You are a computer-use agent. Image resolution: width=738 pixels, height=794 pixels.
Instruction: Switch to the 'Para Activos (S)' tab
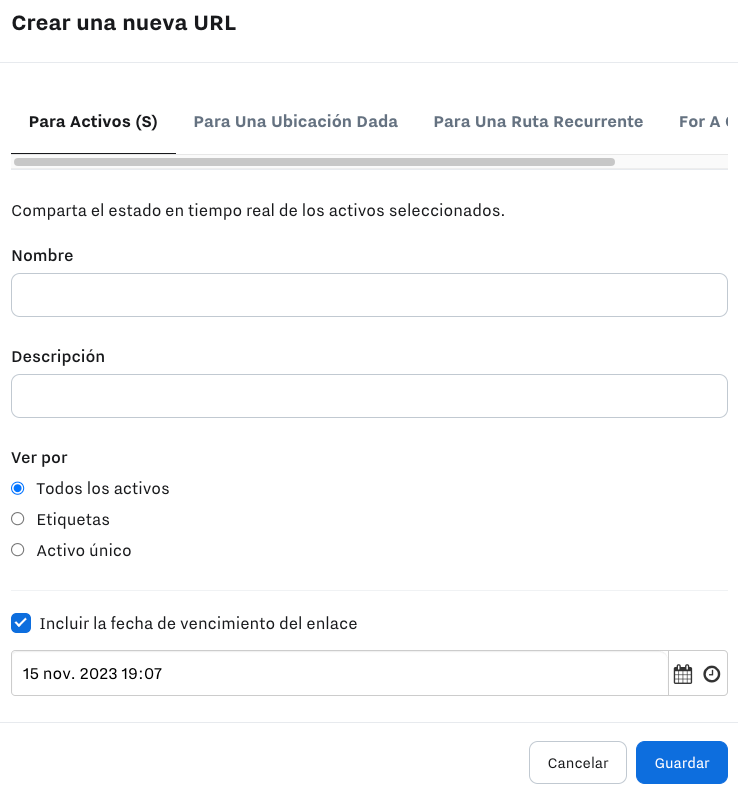tap(93, 122)
